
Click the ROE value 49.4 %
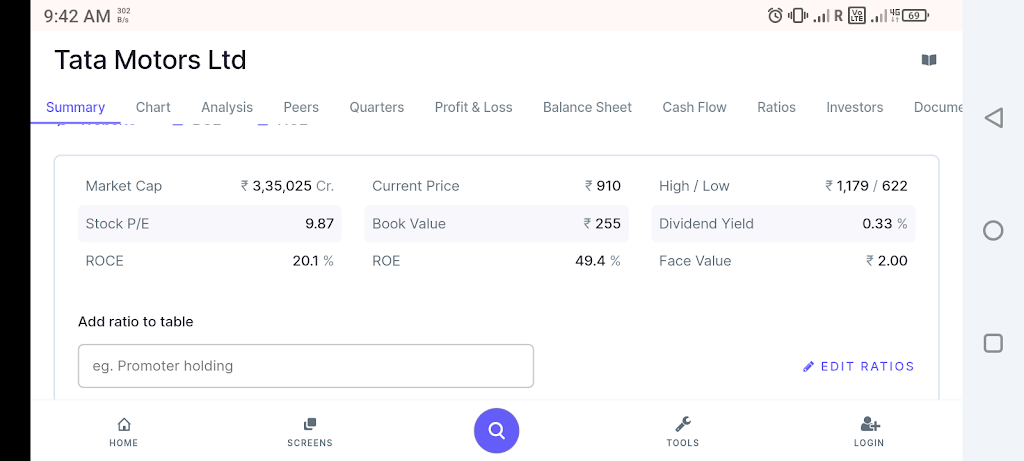(x=598, y=261)
